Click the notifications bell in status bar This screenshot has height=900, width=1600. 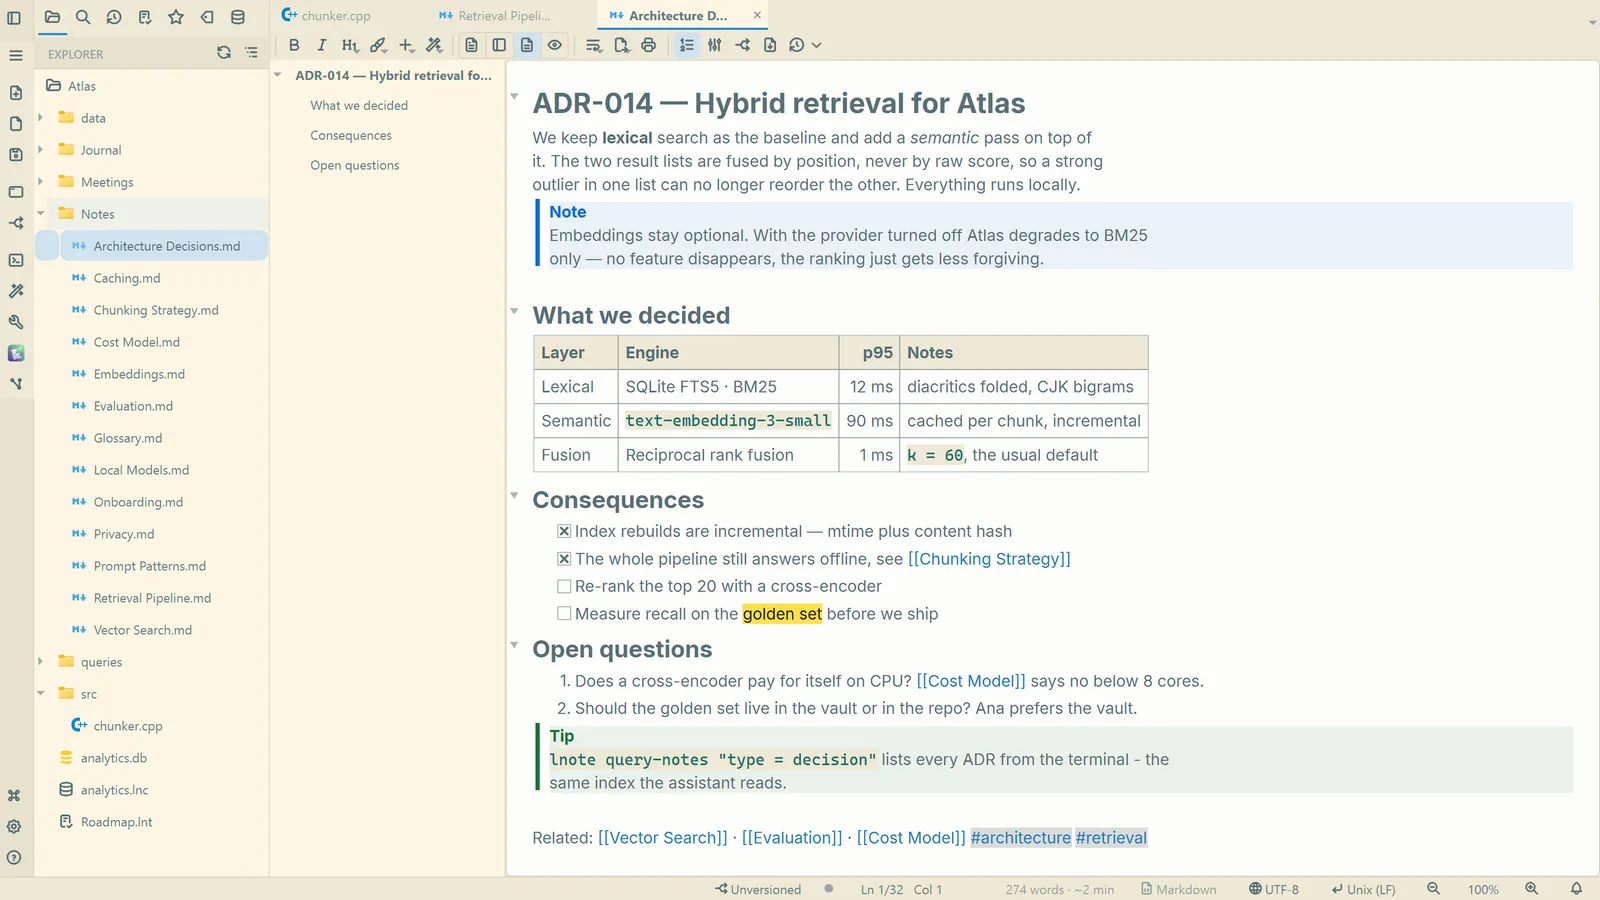[x=1576, y=889]
